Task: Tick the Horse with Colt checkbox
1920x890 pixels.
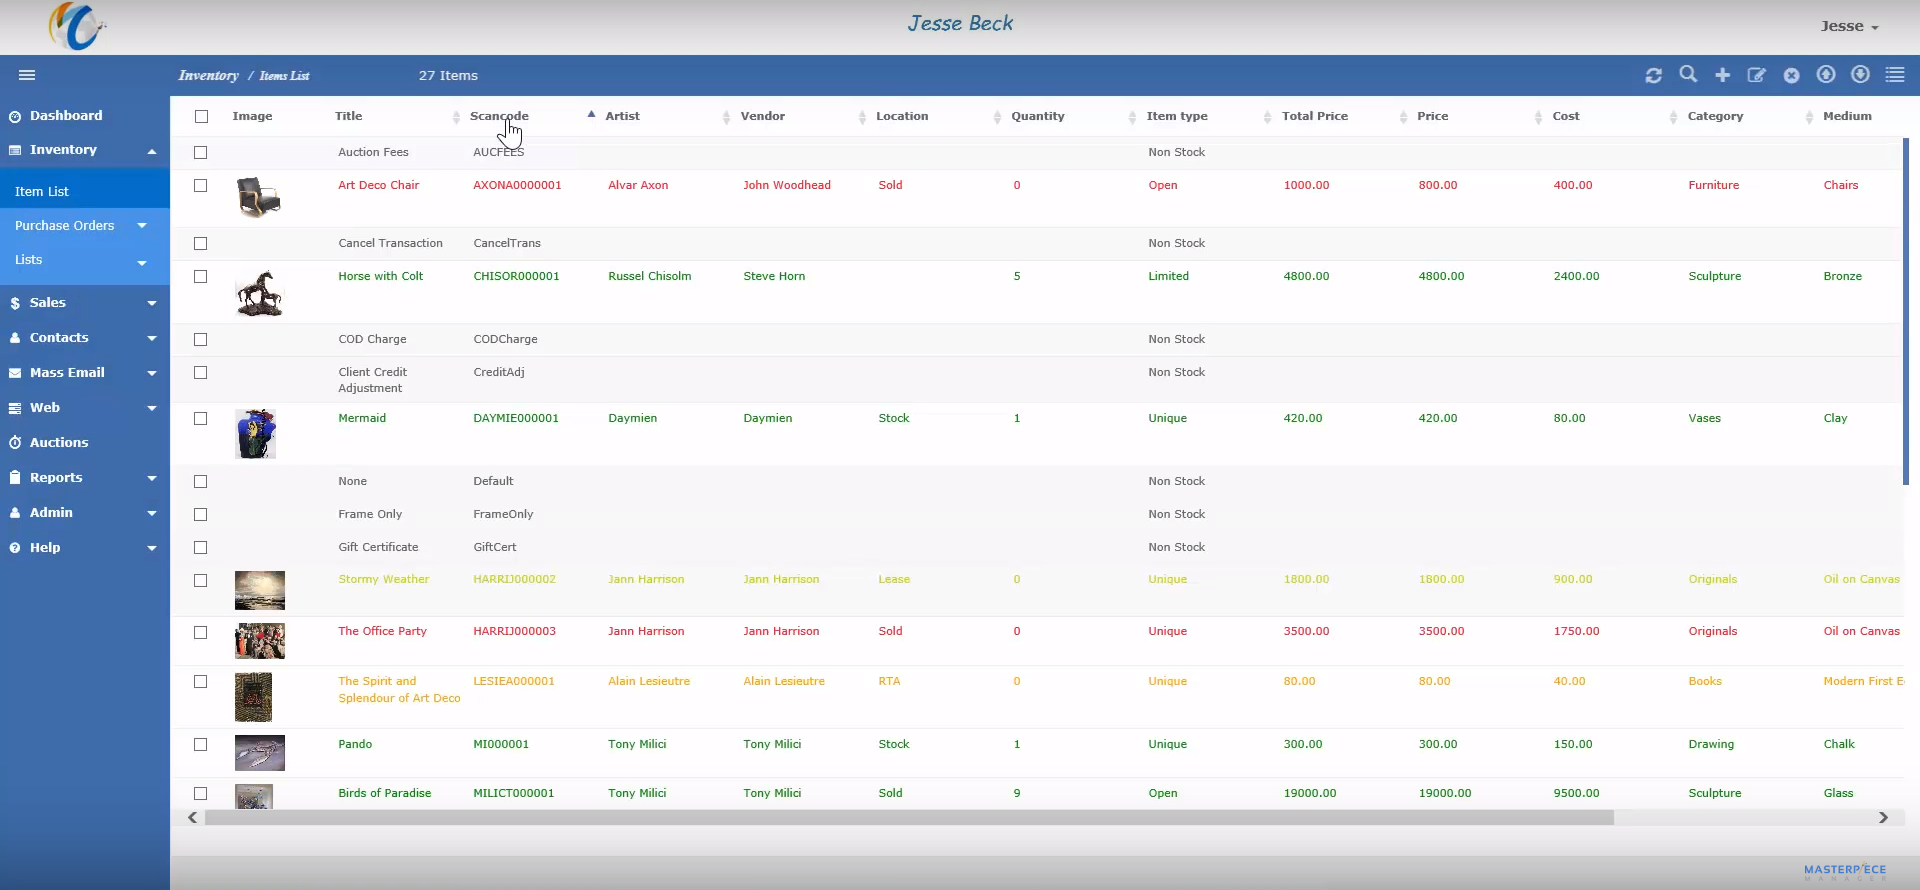Action: [200, 277]
